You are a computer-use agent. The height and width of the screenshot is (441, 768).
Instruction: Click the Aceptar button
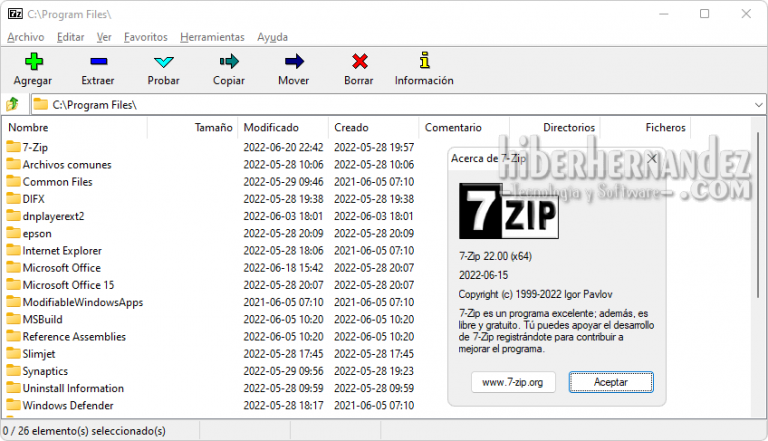[x=610, y=382]
